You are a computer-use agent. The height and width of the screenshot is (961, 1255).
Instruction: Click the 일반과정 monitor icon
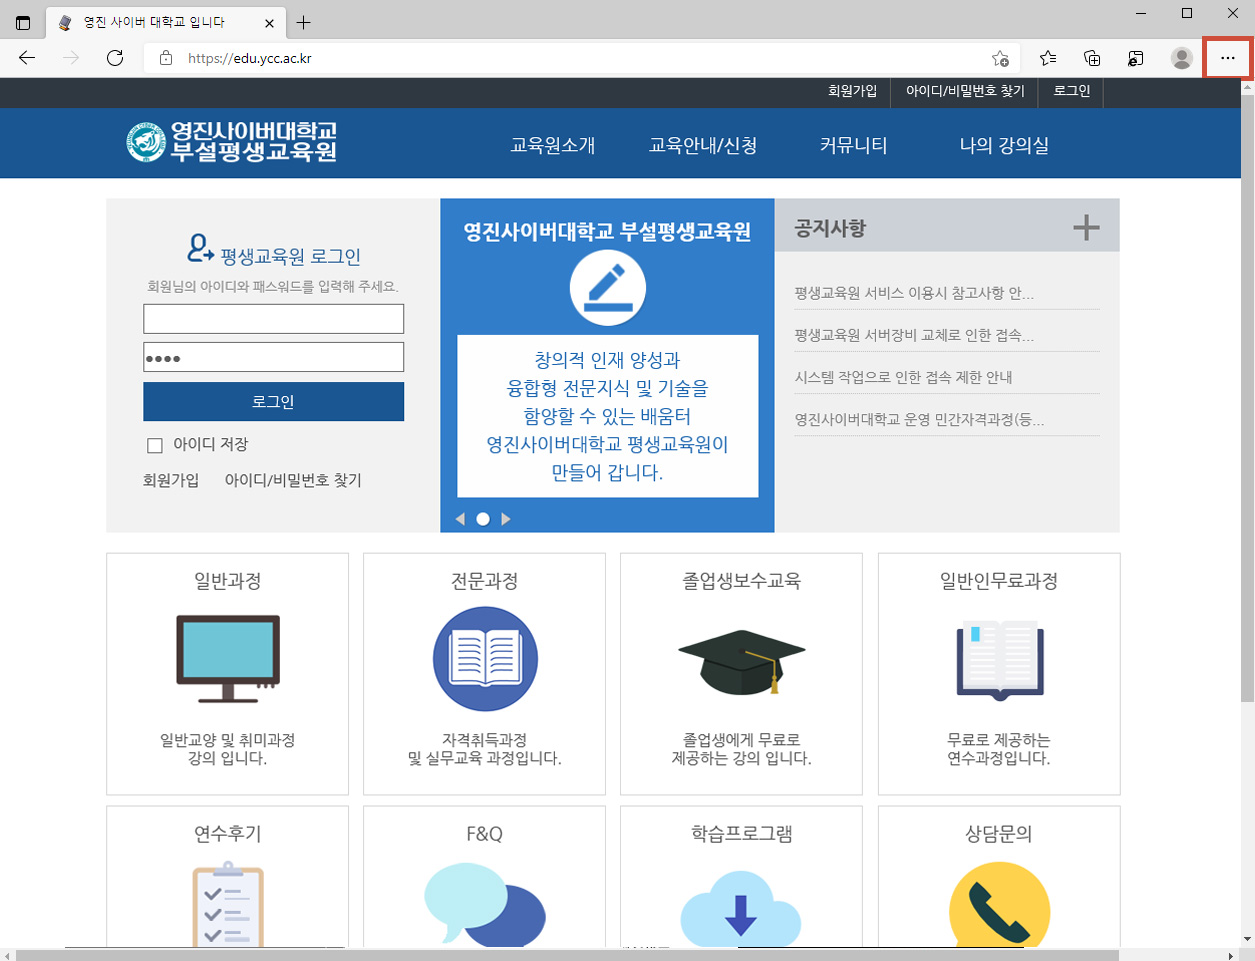[x=228, y=658]
